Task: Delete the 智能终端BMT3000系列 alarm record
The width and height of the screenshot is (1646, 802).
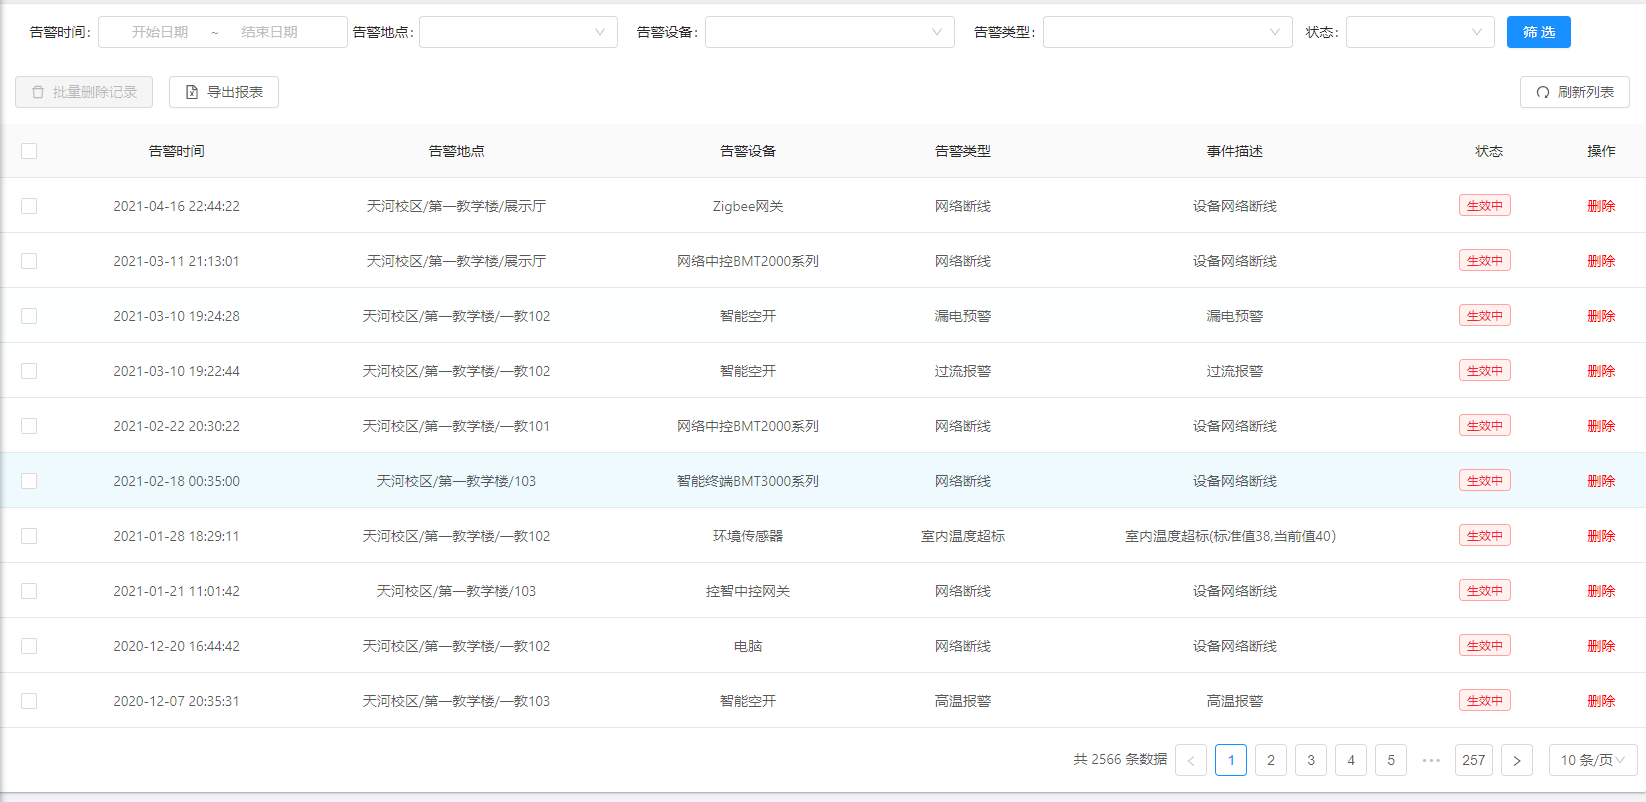Action: [1601, 481]
